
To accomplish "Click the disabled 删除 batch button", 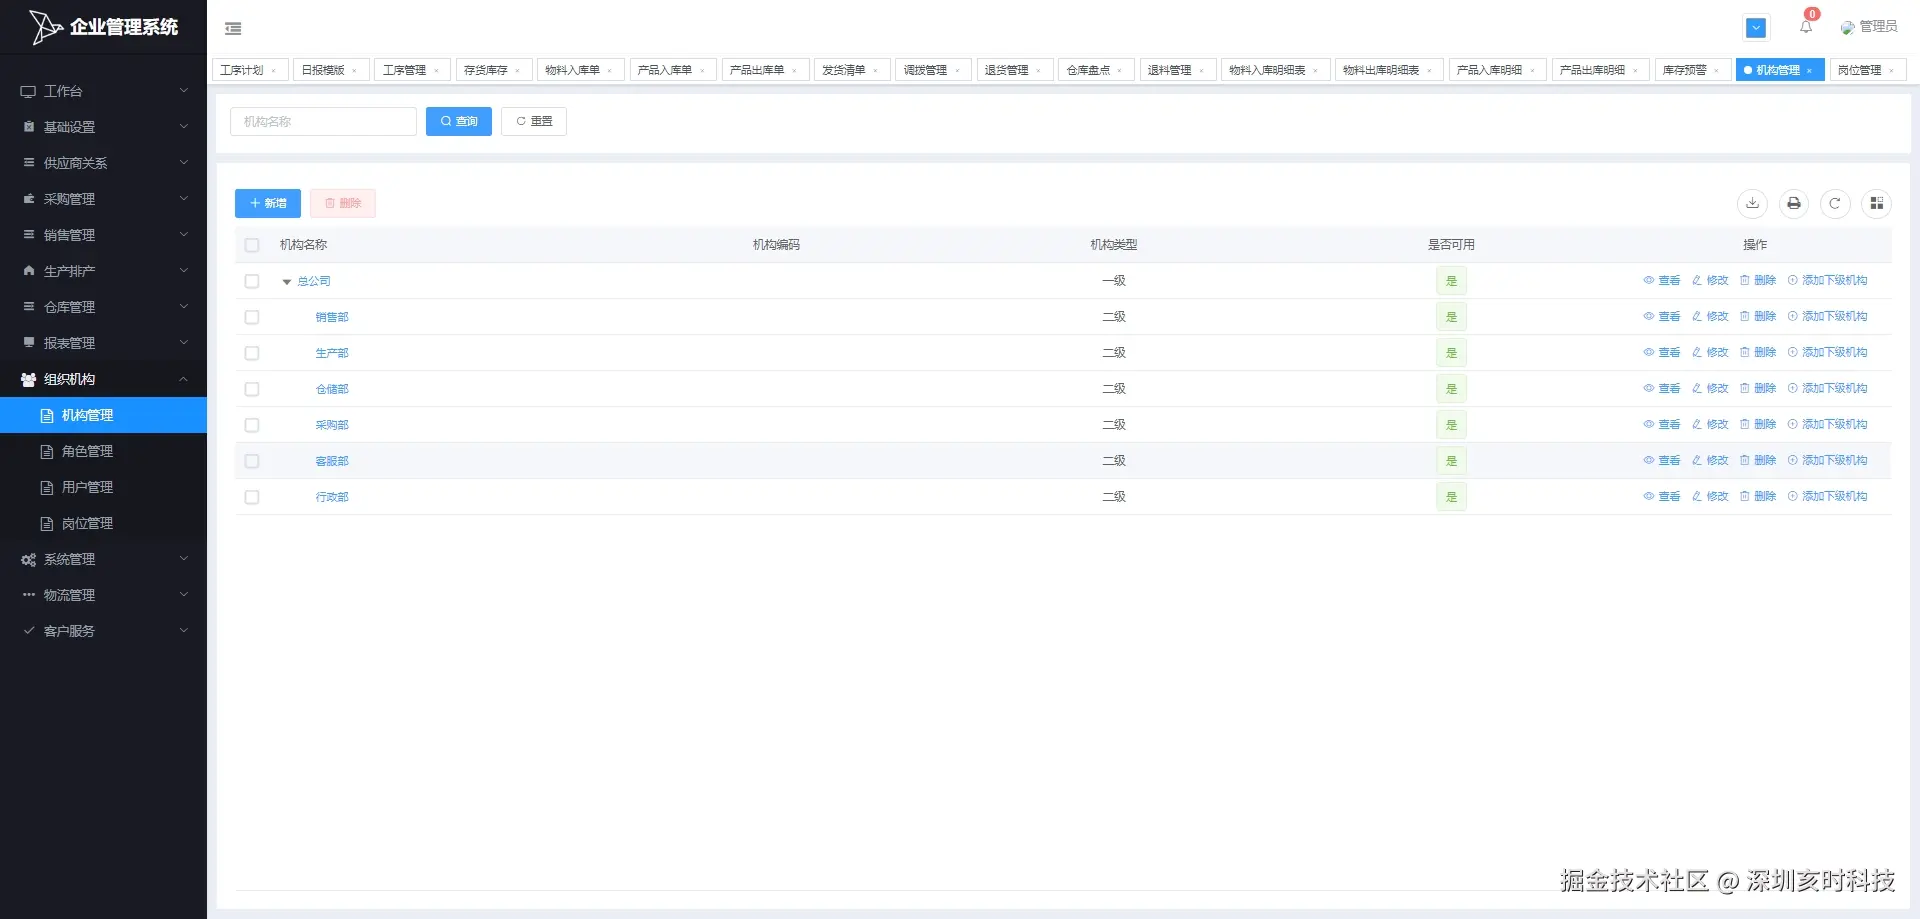I will [x=343, y=203].
